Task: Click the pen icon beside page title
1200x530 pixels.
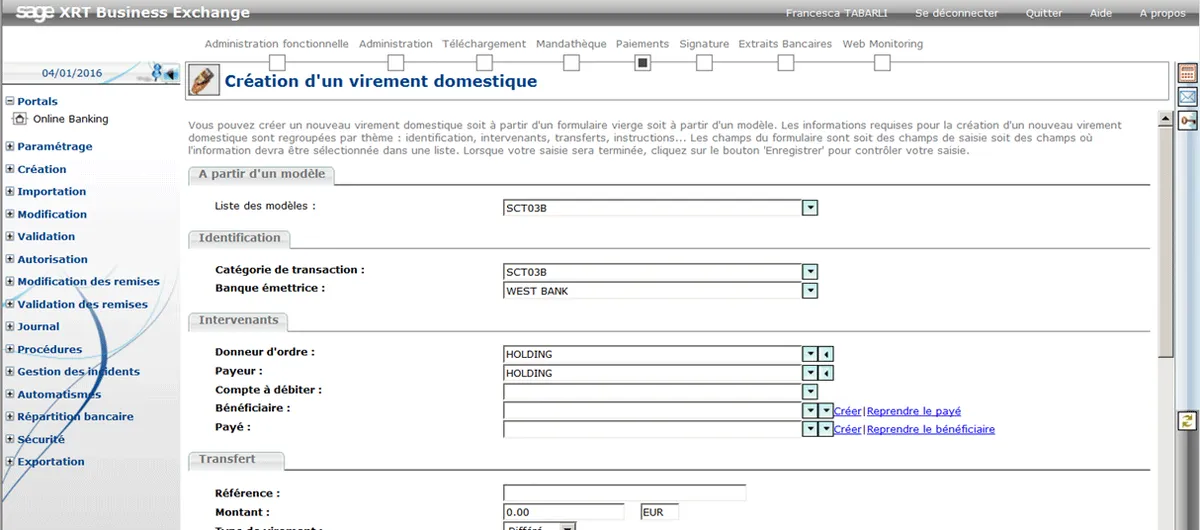Action: pos(204,81)
